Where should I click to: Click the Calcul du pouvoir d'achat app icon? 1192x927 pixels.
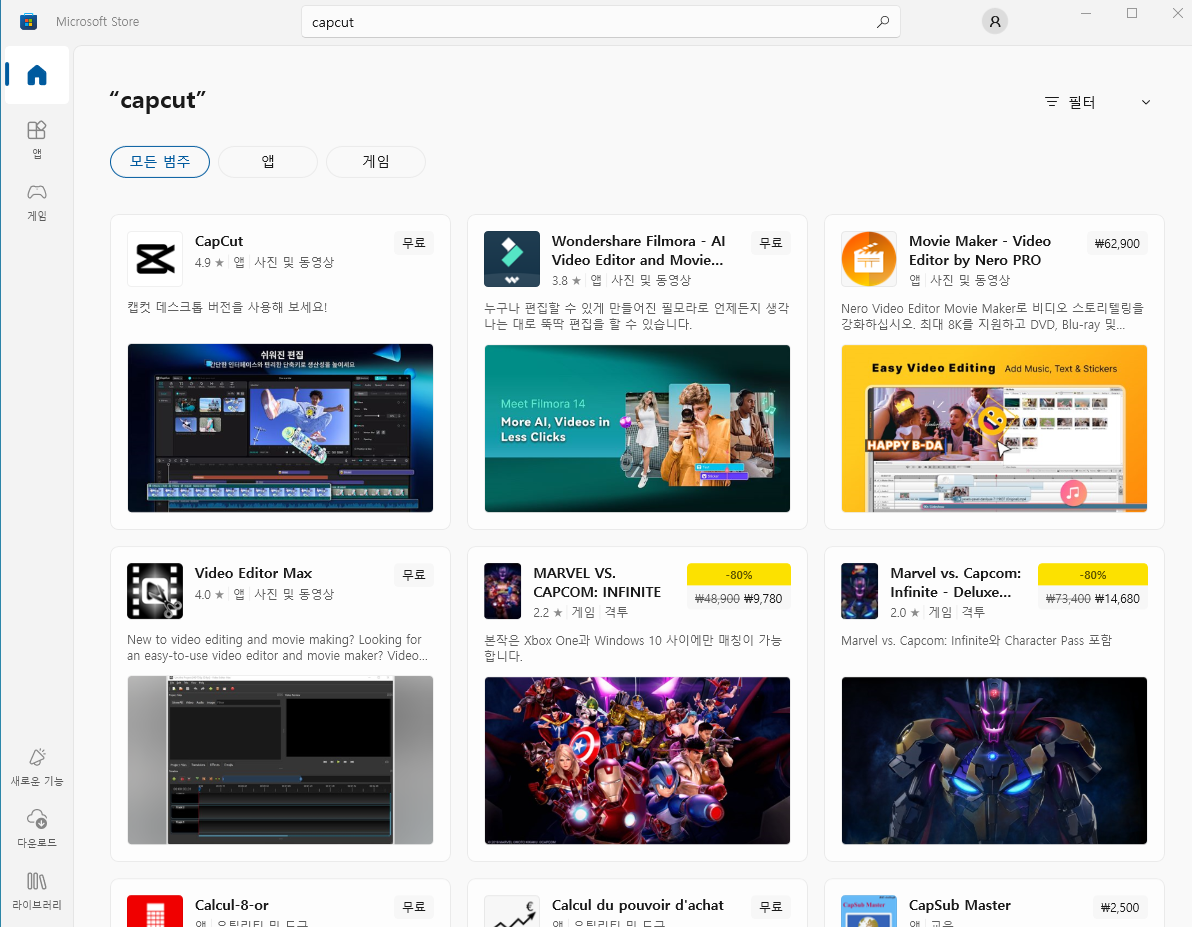[512, 911]
